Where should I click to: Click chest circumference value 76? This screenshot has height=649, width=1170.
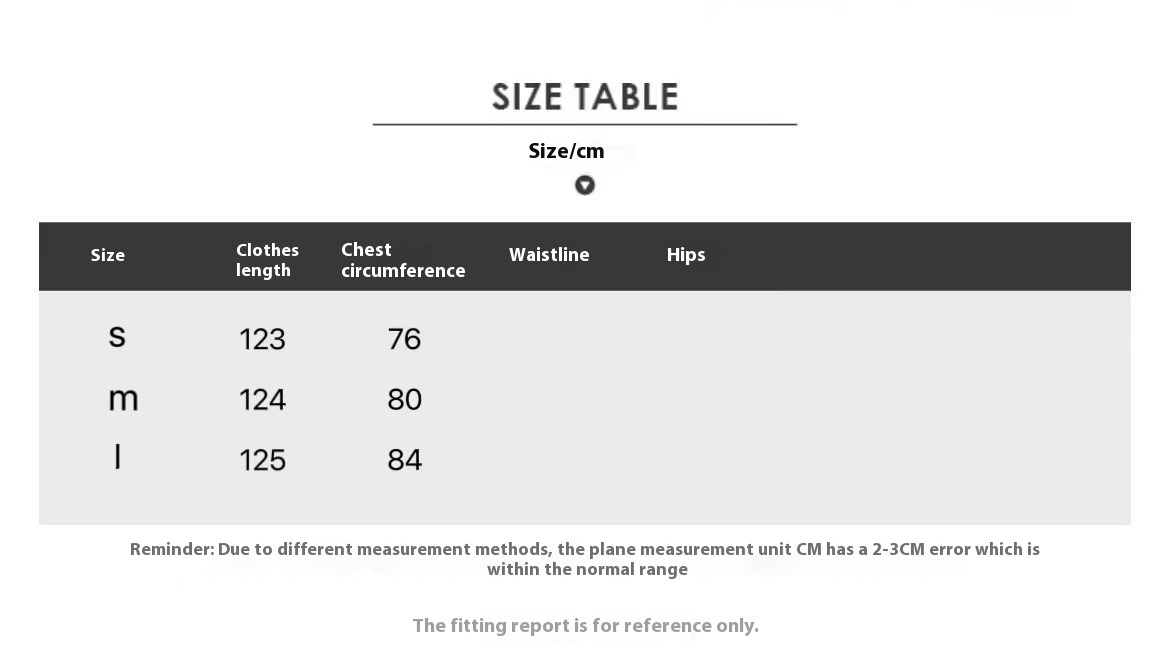pyautogui.click(x=404, y=339)
